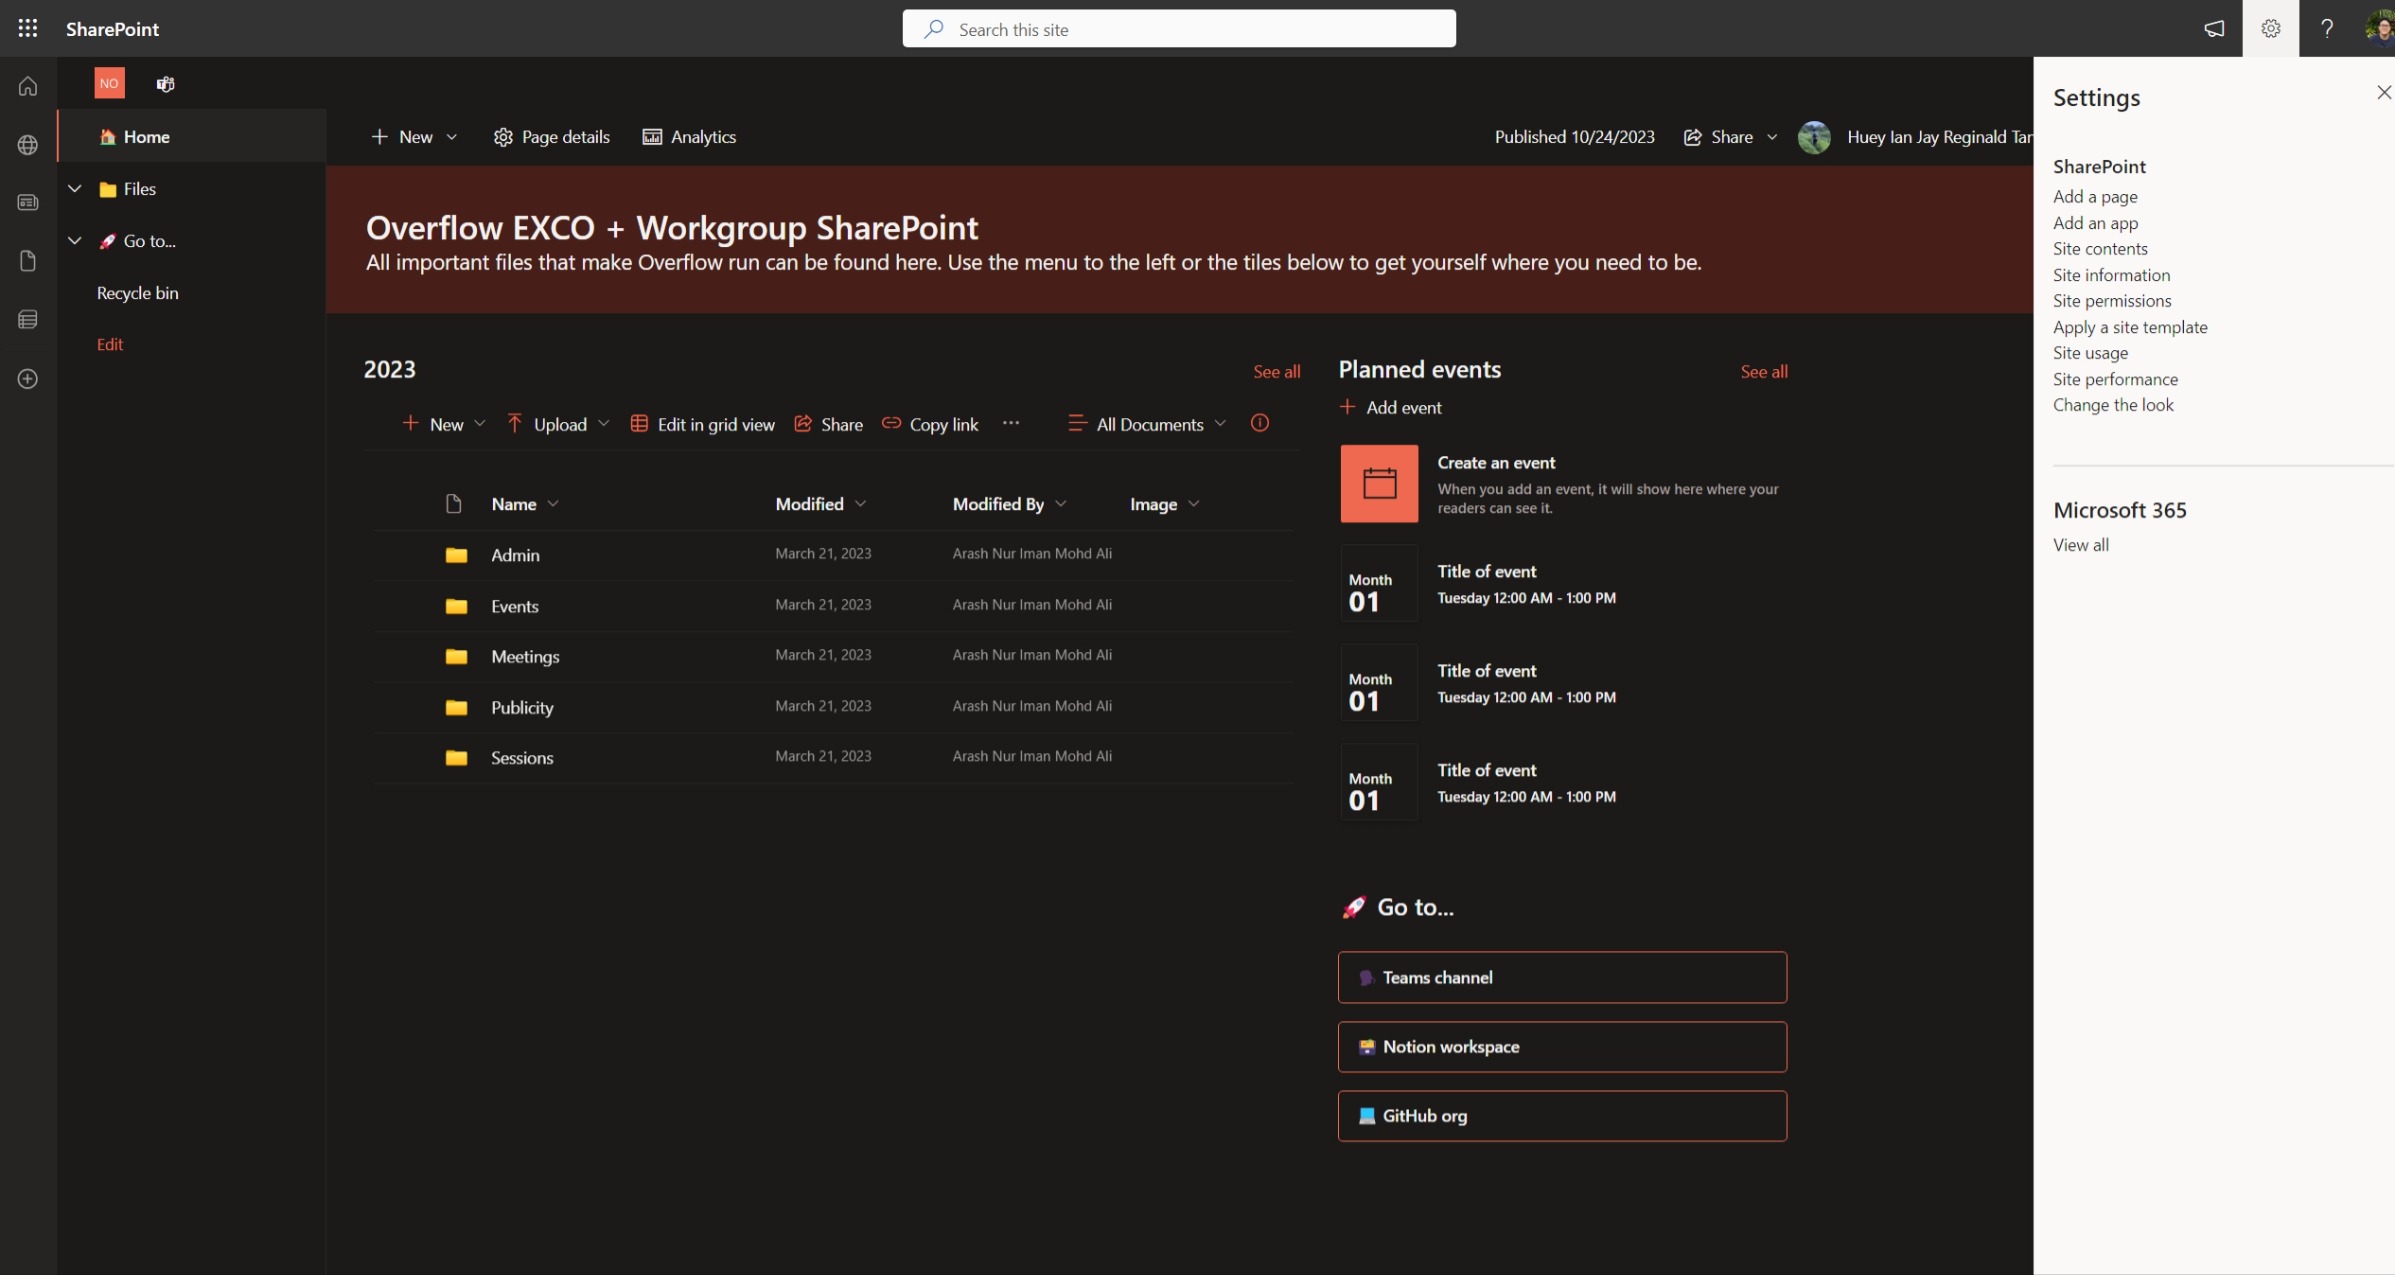The width and height of the screenshot is (2395, 1275).
Task: Open the Meetings folder
Action: coord(524,657)
